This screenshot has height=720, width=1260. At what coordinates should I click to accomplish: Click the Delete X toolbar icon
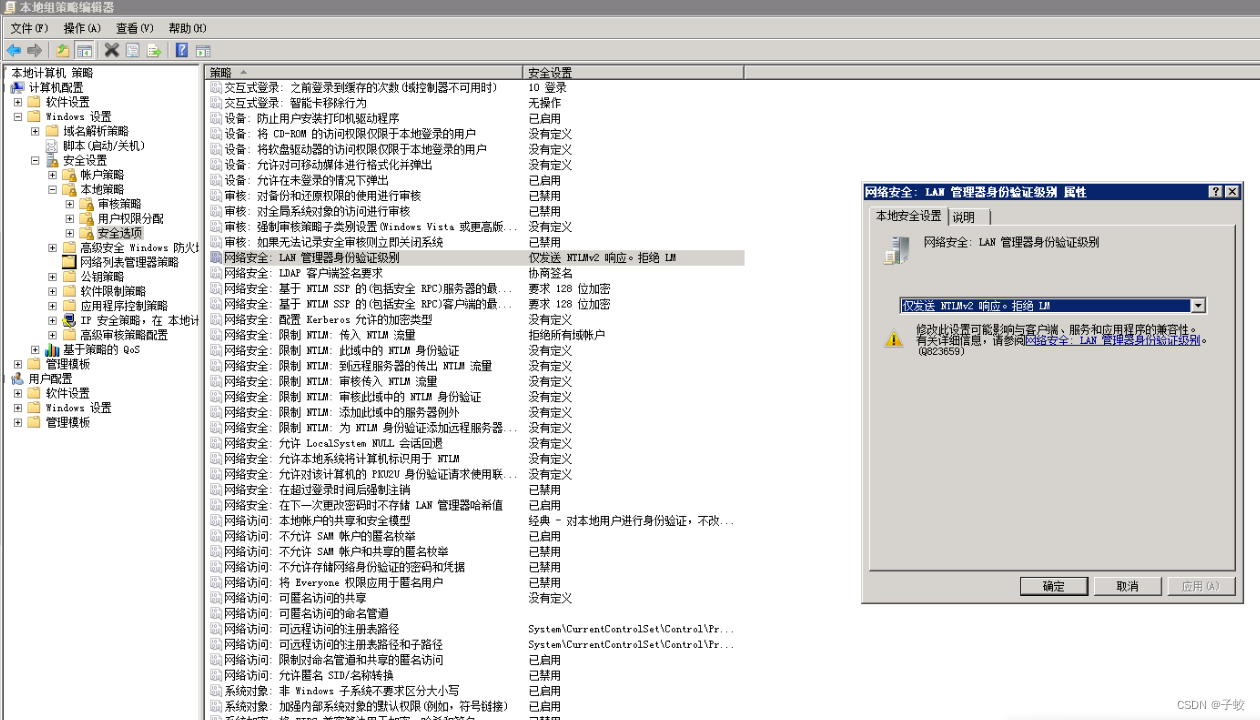(112, 50)
